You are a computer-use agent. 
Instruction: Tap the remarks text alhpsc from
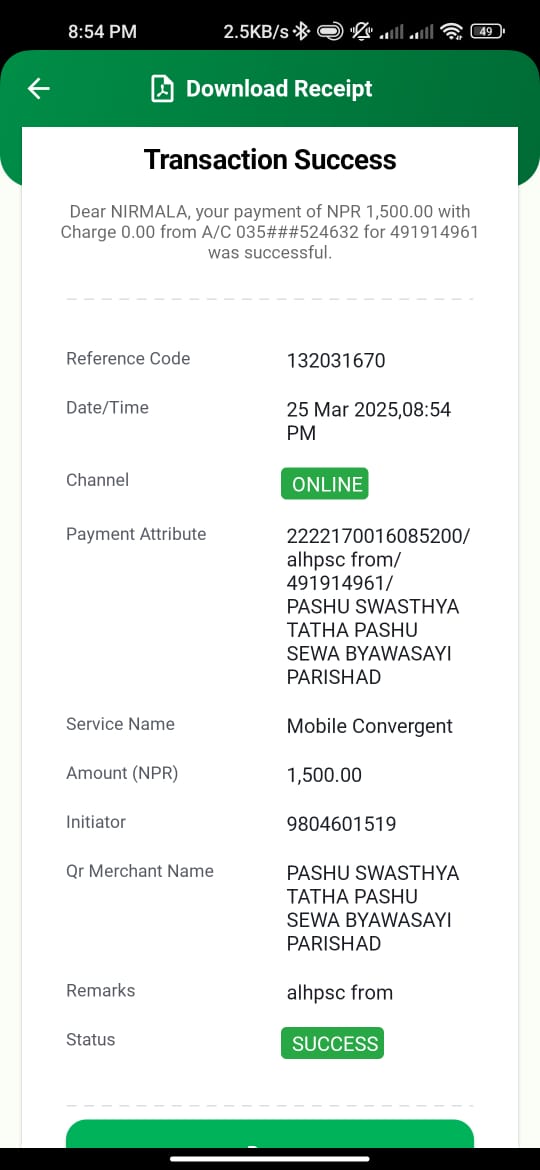point(339,992)
